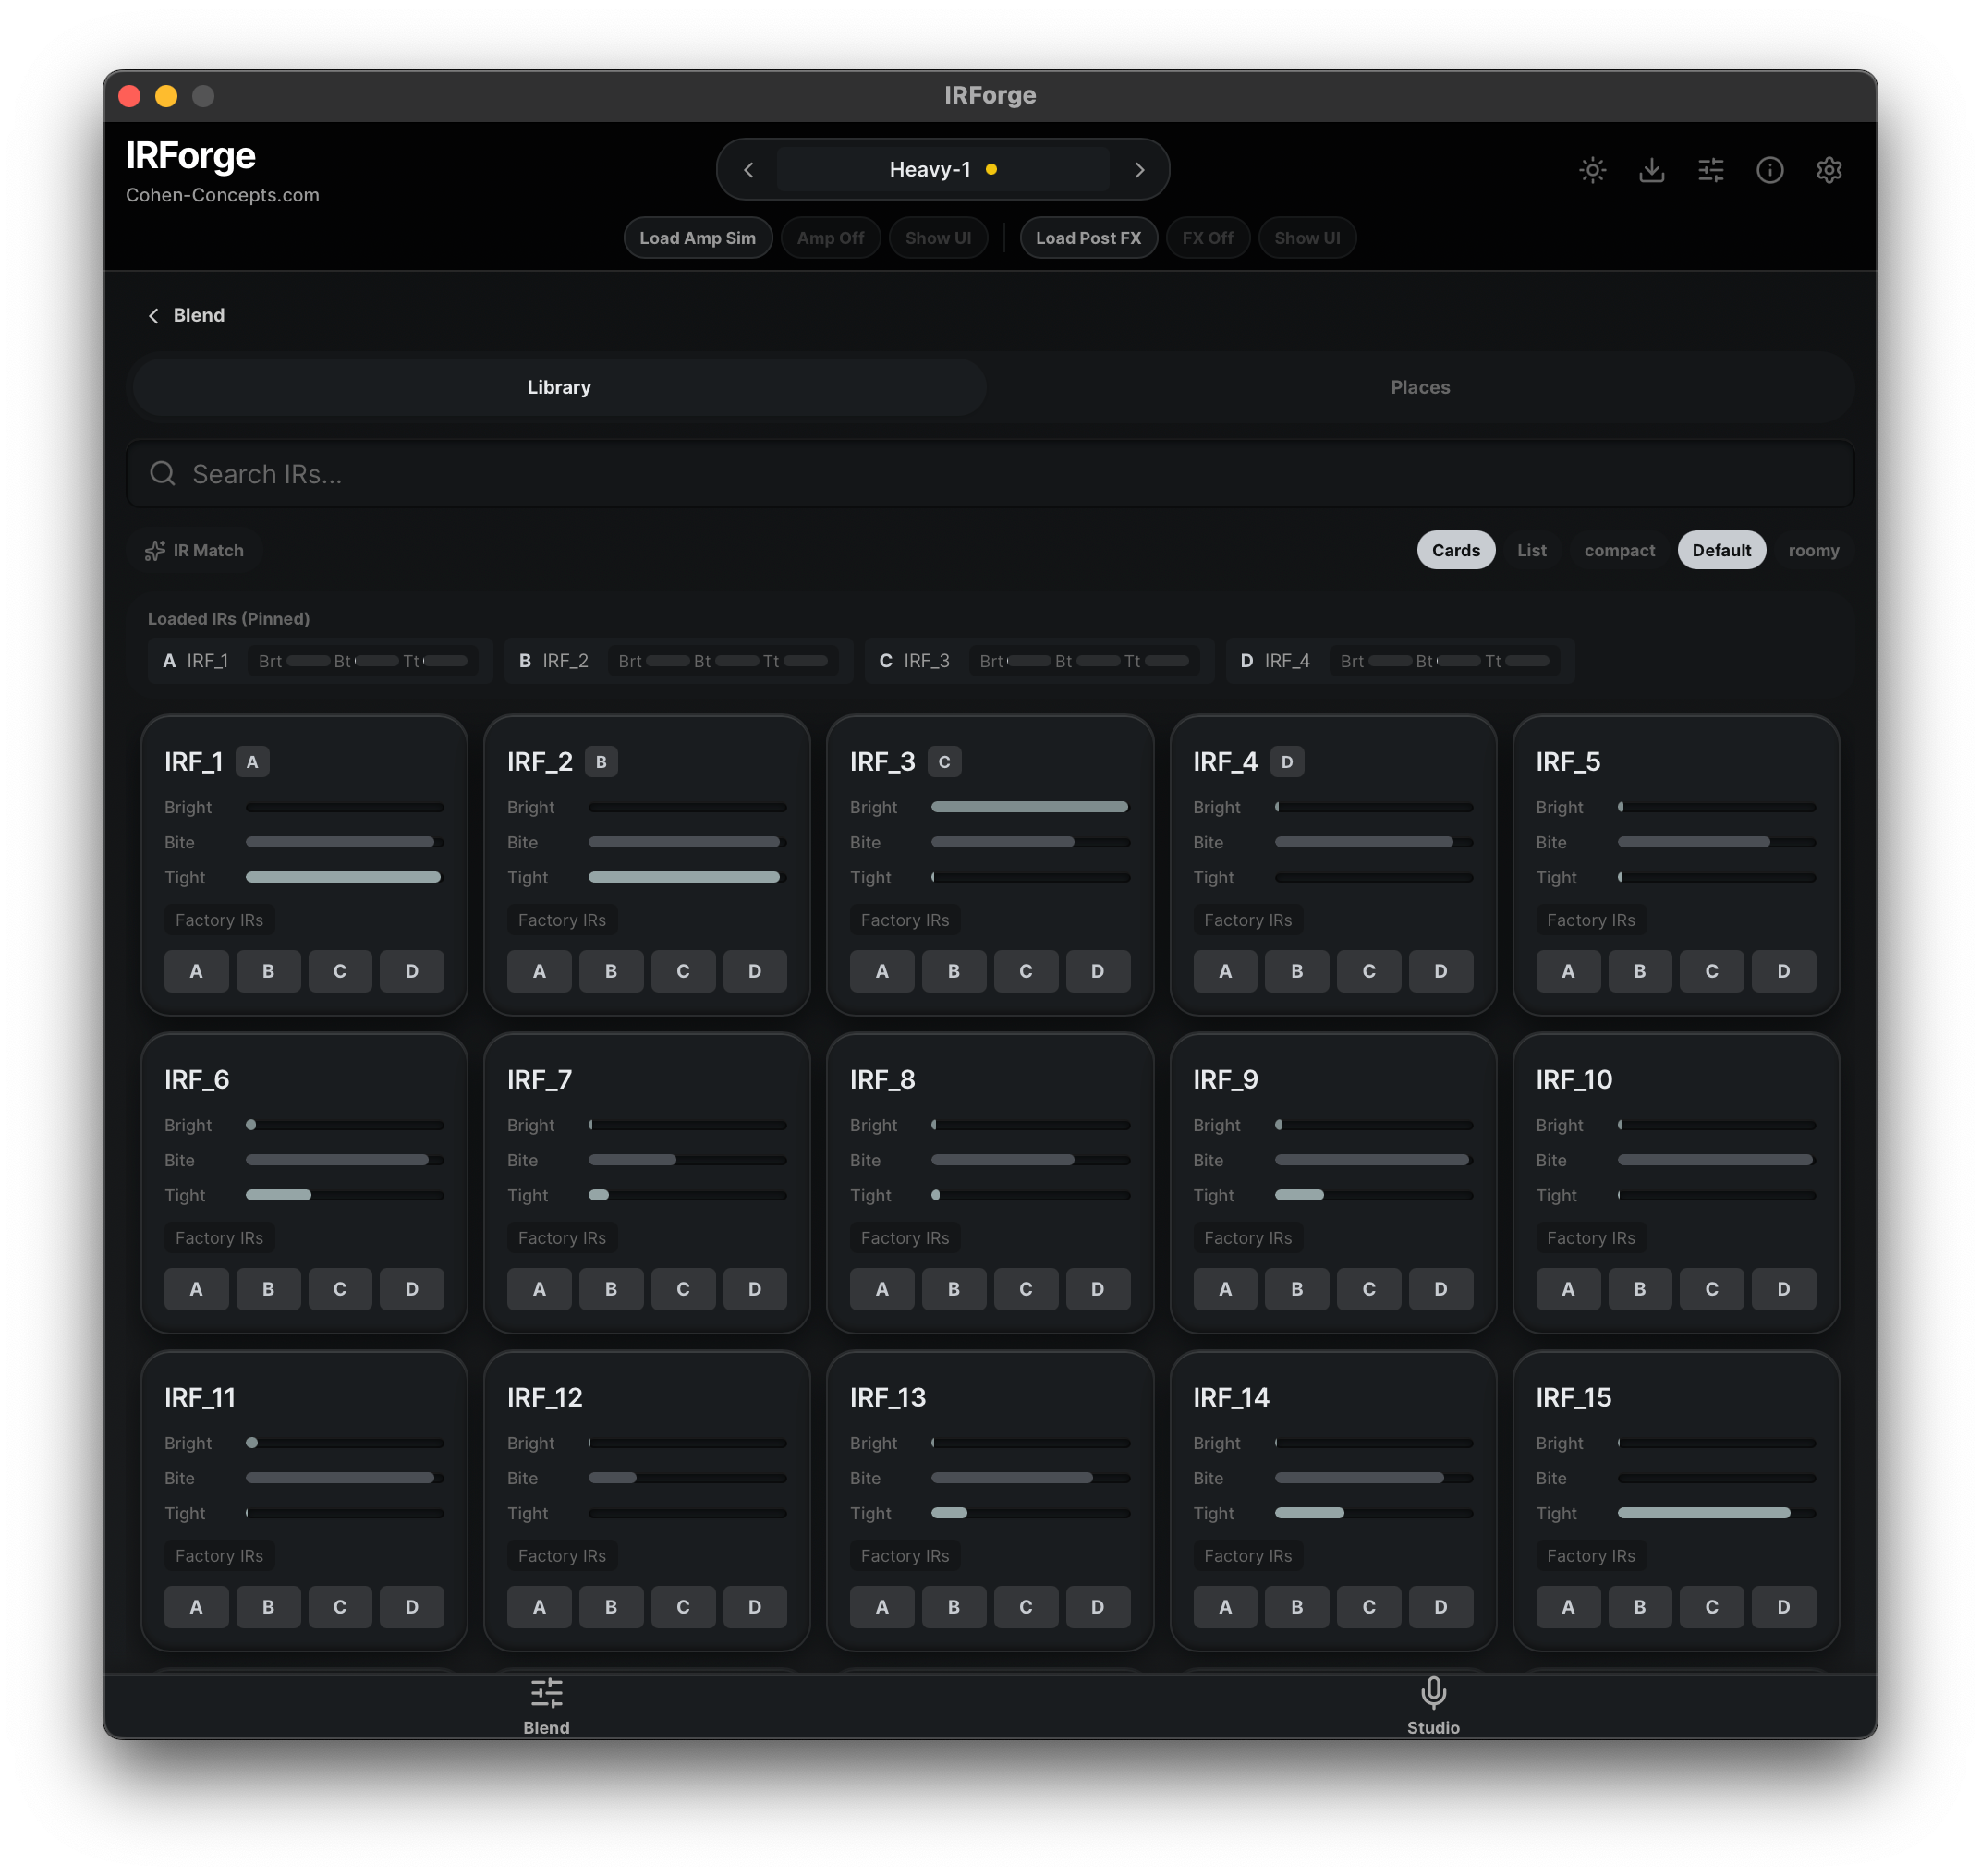Open the info icon in header
The width and height of the screenshot is (1981, 1876).
coord(1769,170)
